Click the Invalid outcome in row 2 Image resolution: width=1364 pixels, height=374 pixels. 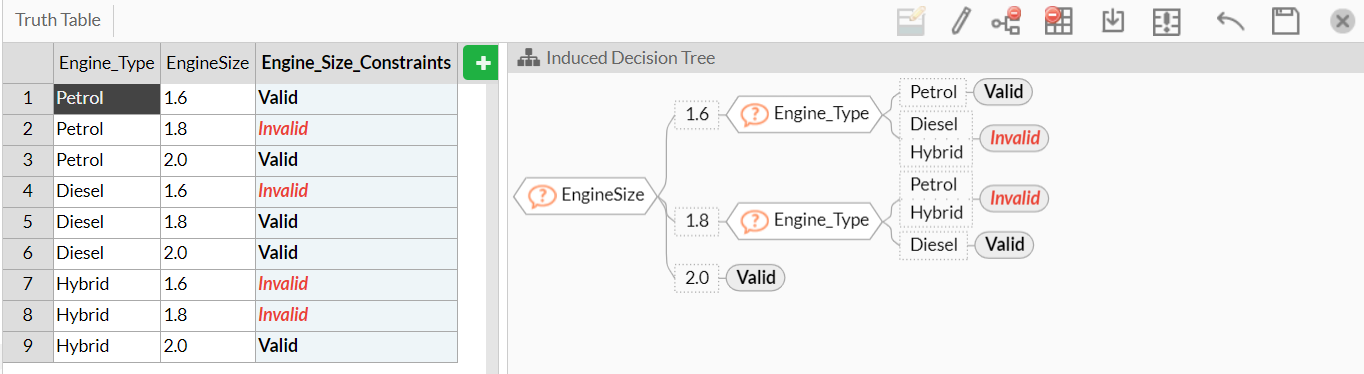pos(283,129)
